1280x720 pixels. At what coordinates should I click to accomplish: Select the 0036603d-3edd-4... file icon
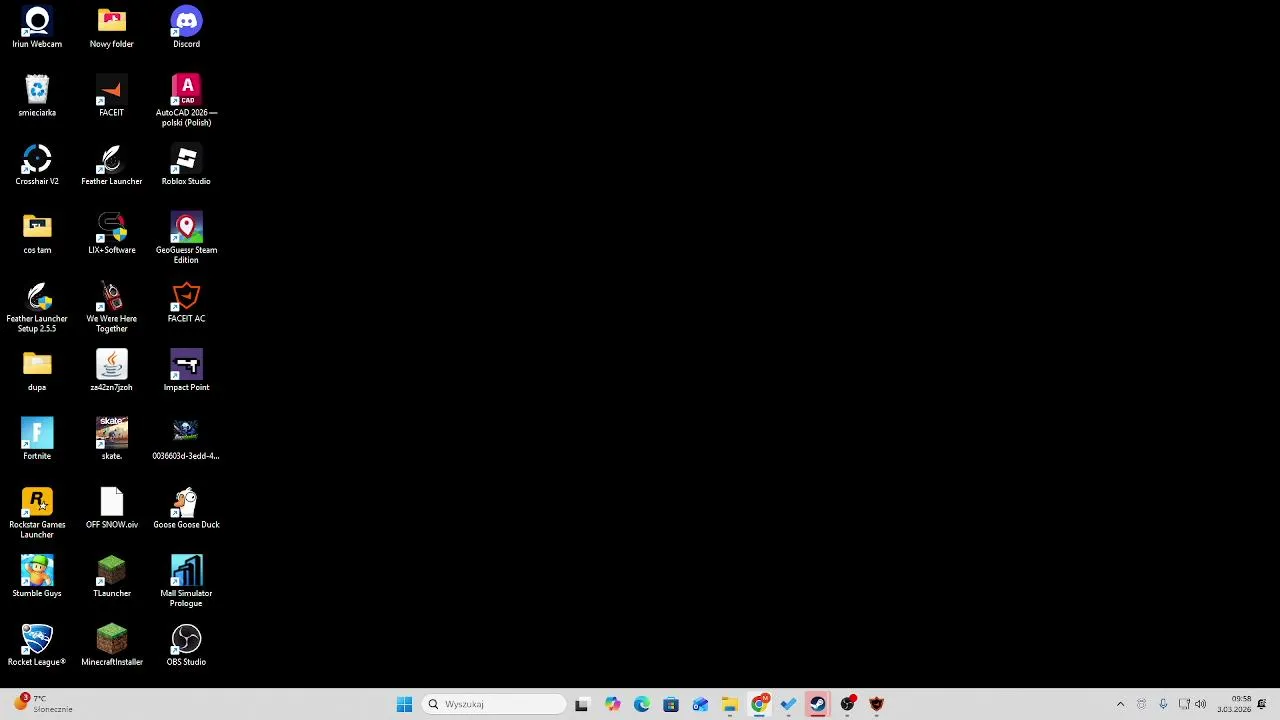186,440
